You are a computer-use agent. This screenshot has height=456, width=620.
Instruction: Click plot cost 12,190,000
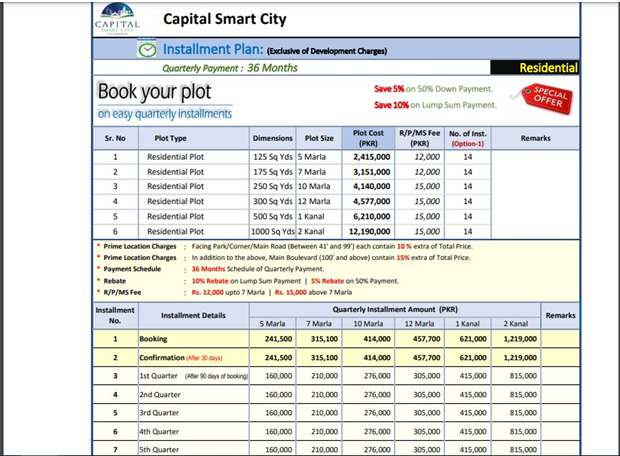369,232
